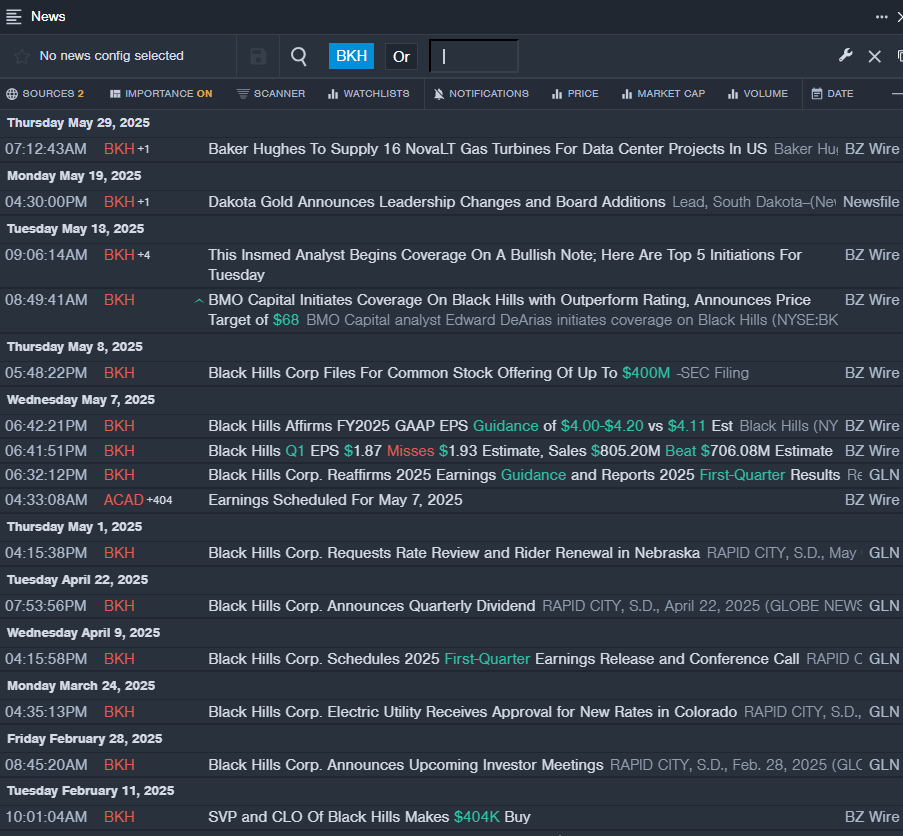Toggle the Importance ON filter
903x836 pixels.
coord(161,94)
